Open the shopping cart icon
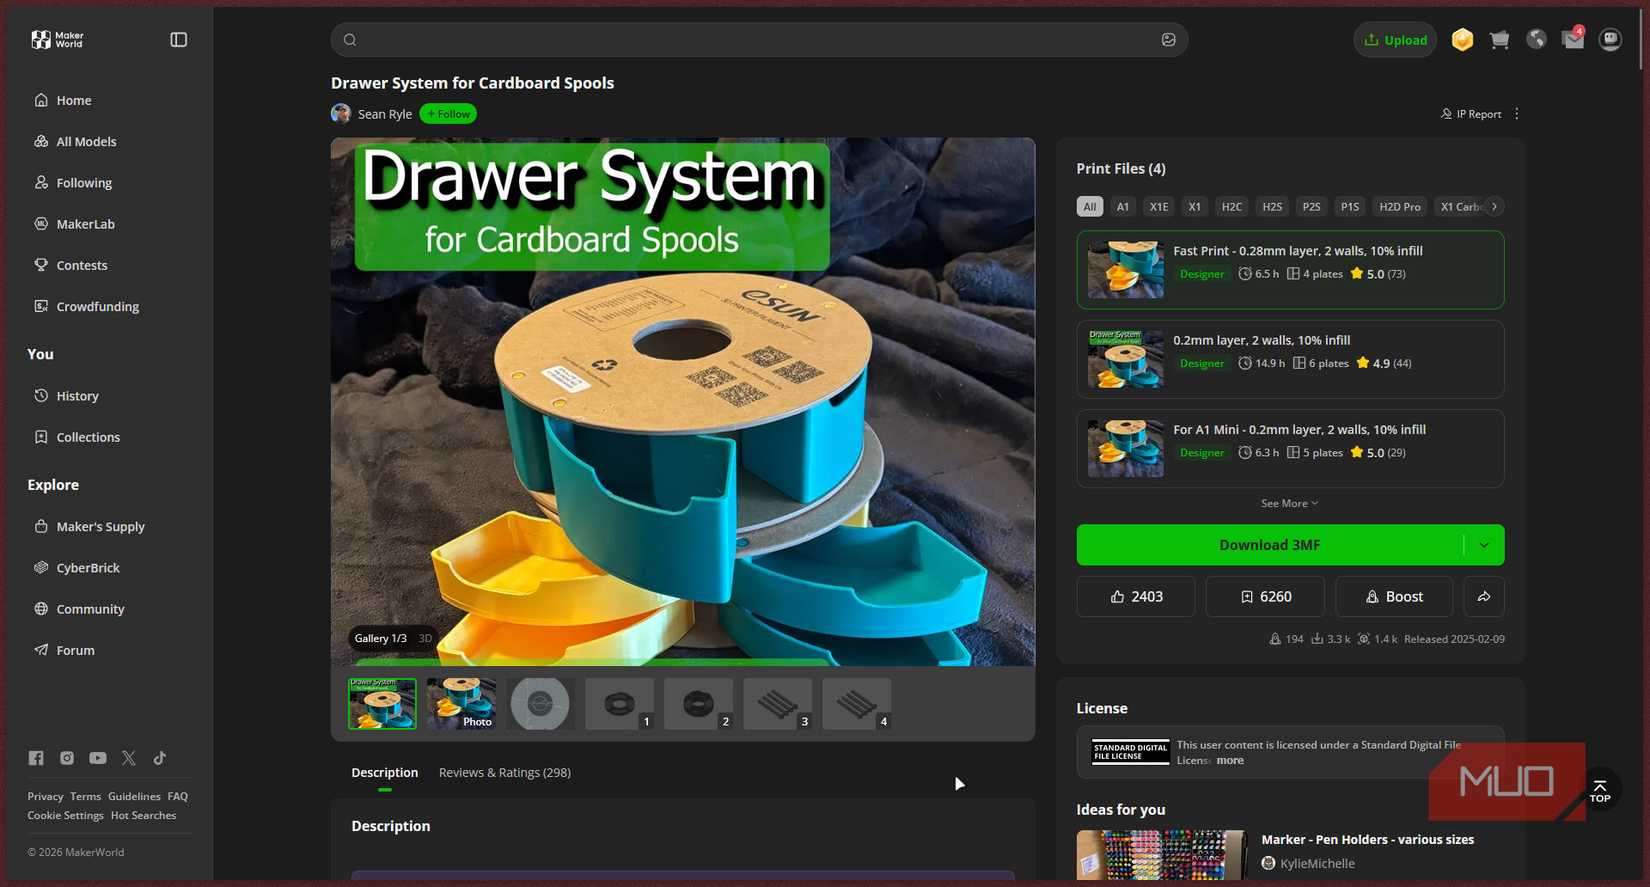Image resolution: width=1650 pixels, height=887 pixels. coord(1499,40)
